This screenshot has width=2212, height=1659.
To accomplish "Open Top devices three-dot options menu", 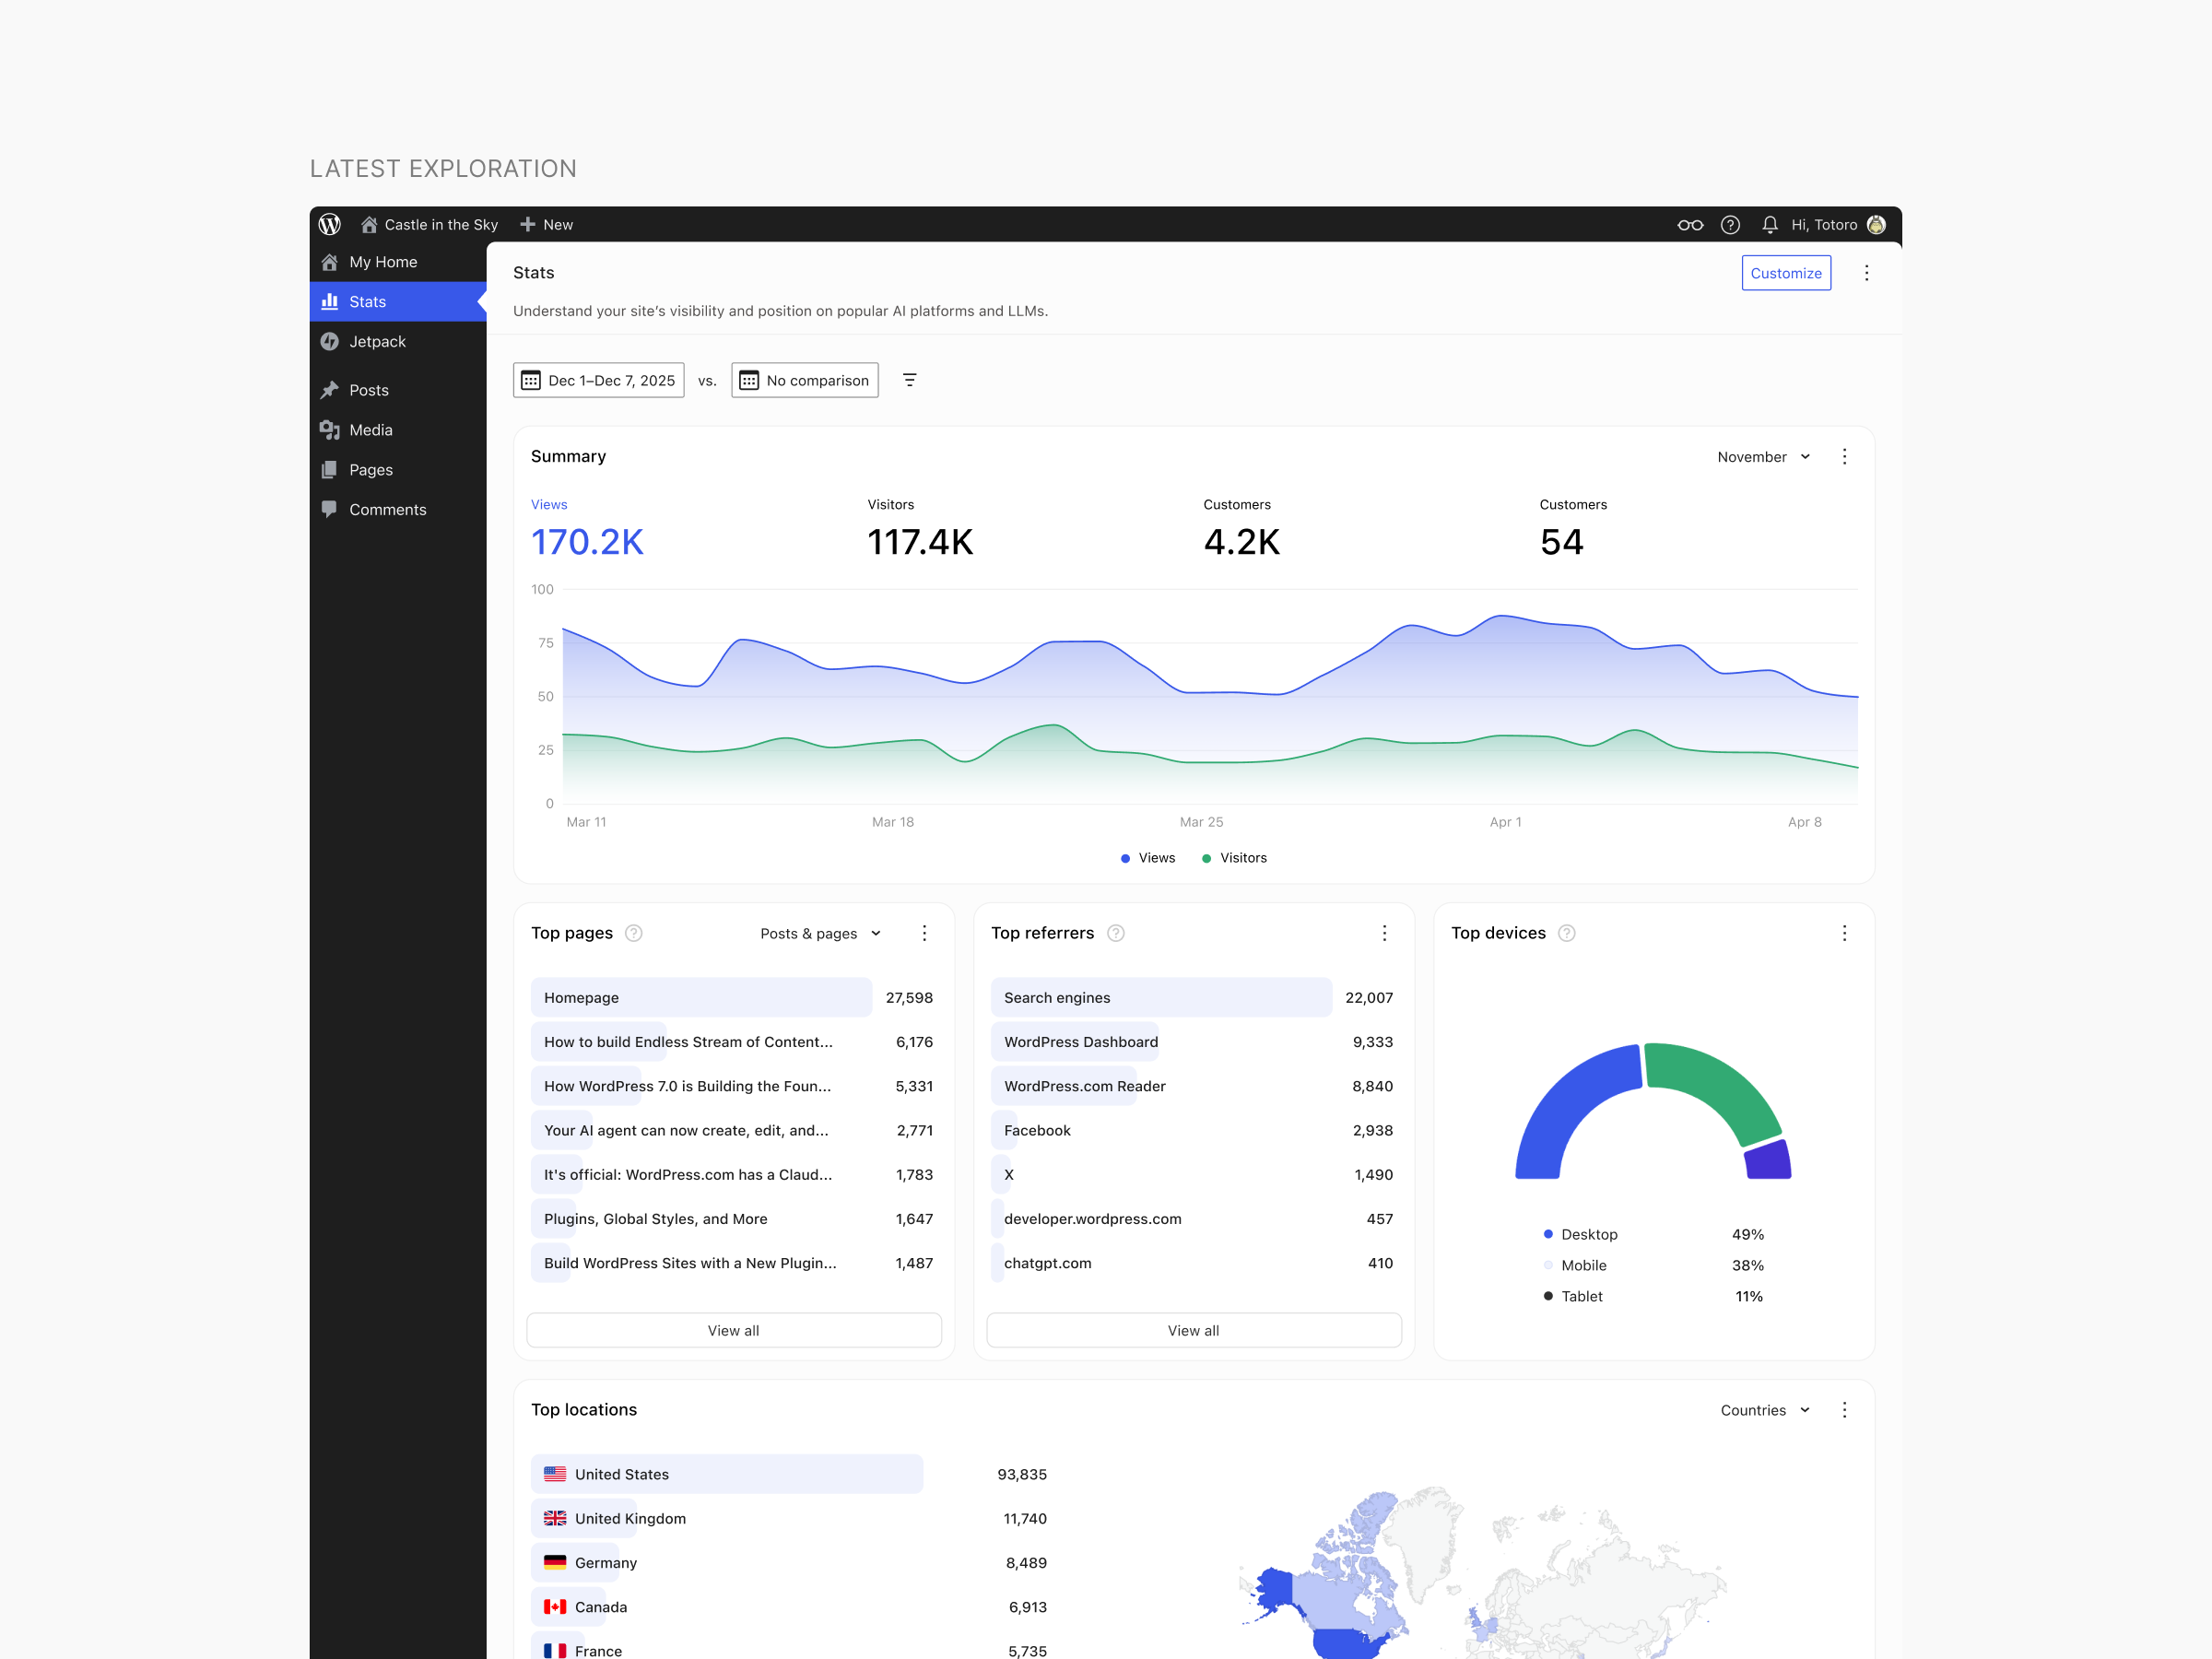I will point(1844,933).
